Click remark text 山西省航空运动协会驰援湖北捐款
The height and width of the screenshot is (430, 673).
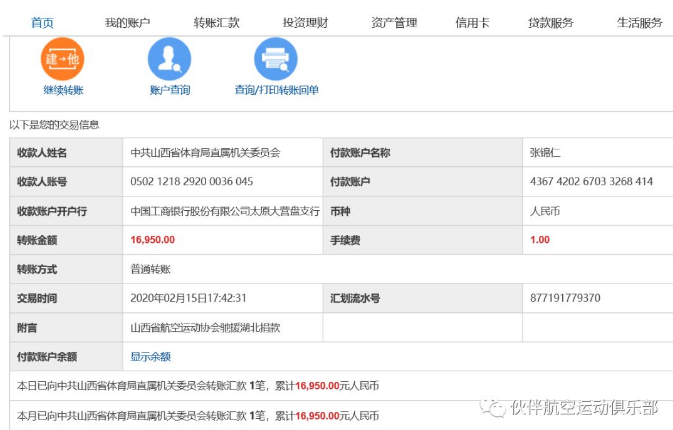(205, 328)
